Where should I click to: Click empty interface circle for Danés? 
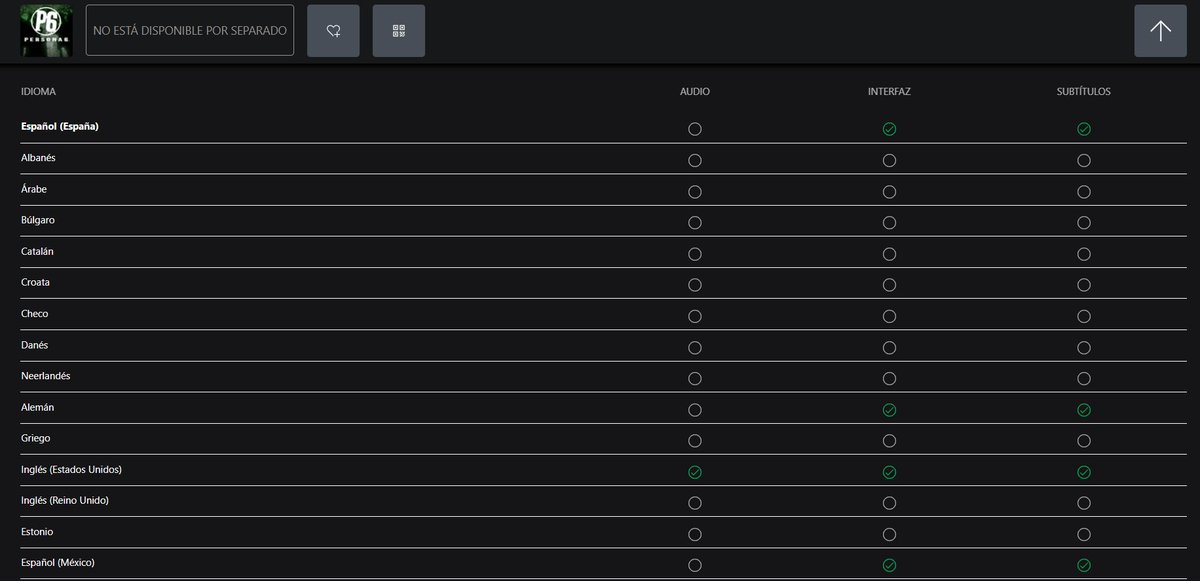pyautogui.click(x=889, y=347)
